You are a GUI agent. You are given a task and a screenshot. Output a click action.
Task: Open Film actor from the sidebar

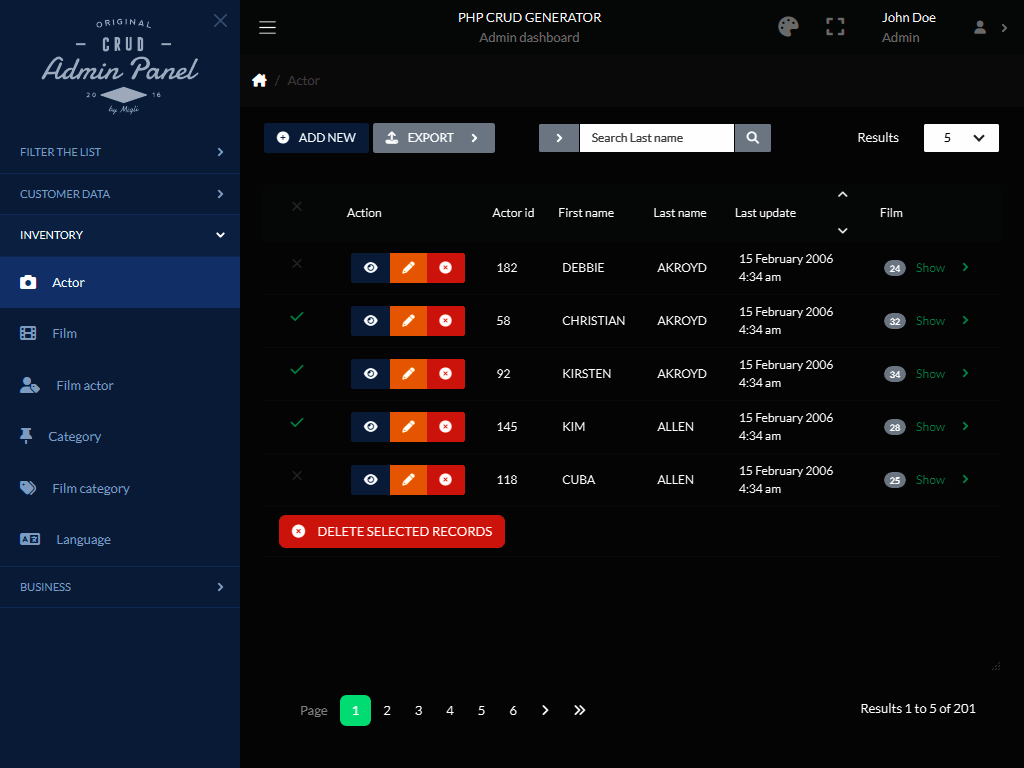85,385
